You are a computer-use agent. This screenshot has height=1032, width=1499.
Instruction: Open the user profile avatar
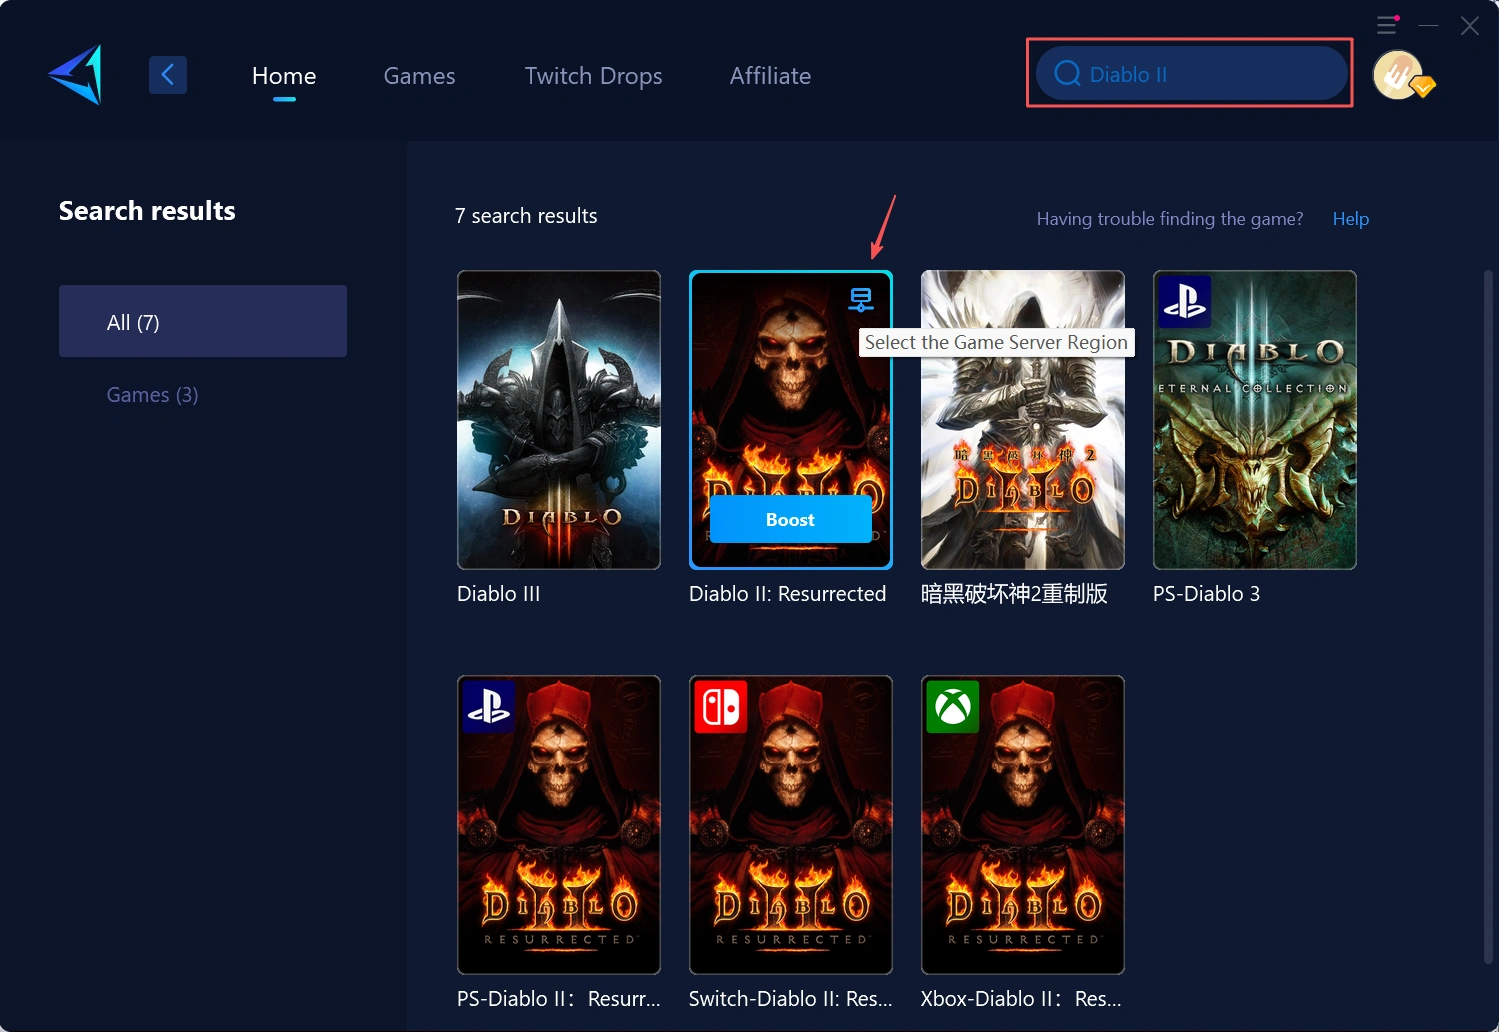click(x=1399, y=75)
